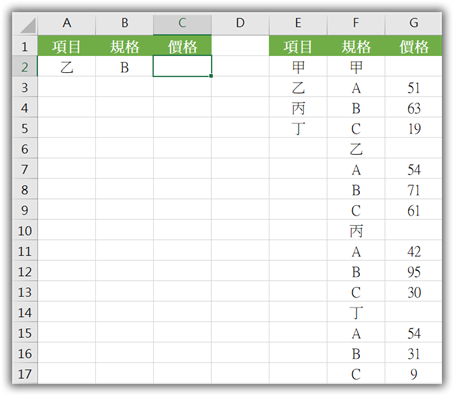Click cell E2 containing 甲
The height and width of the screenshot is (396, 454).
(298, 66)
